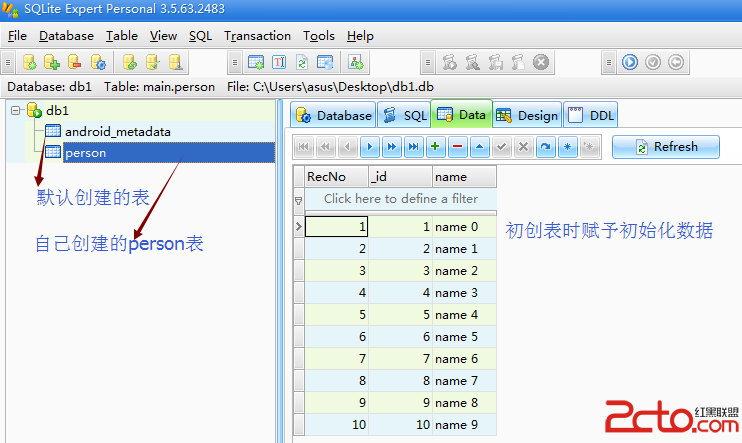Open the SQL menu
The image size is (742, 443).
(200, 36)
